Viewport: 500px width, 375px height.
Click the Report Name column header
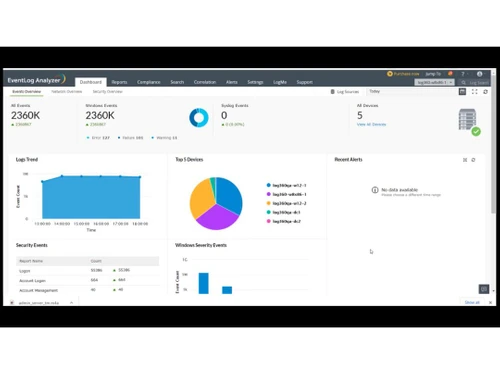tap(31, 261)
